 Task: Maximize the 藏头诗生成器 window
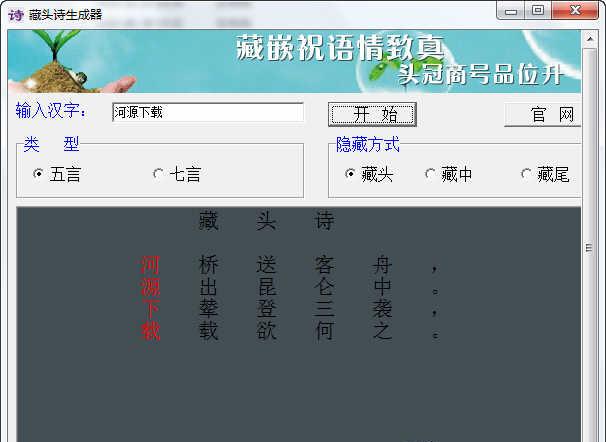tap(537, 10)
